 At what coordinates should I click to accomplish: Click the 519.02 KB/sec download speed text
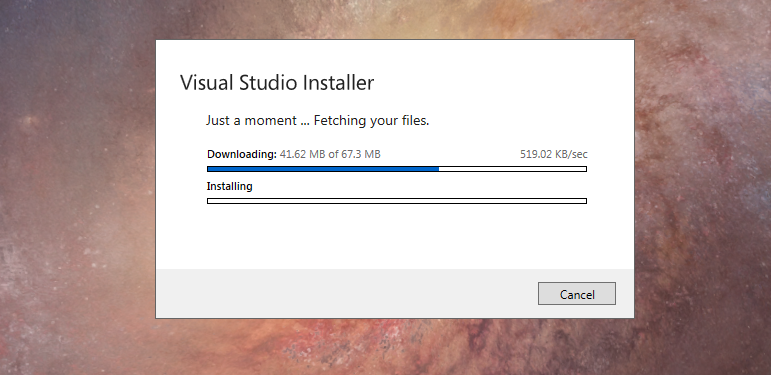pos(554,154)
